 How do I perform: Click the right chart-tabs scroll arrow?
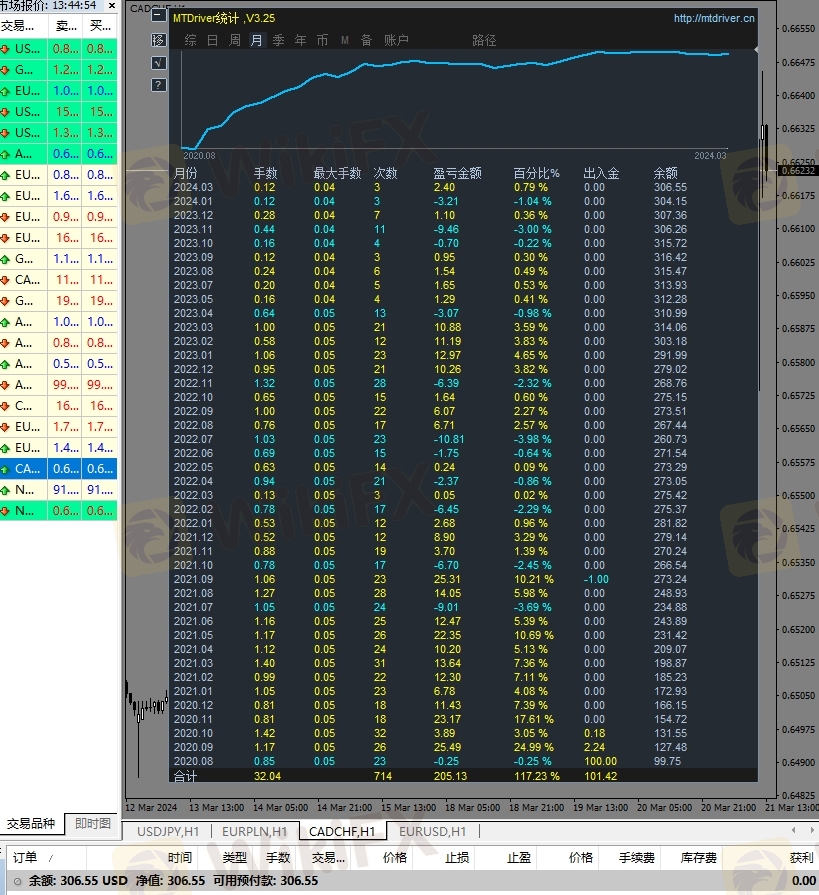(812, 831)
